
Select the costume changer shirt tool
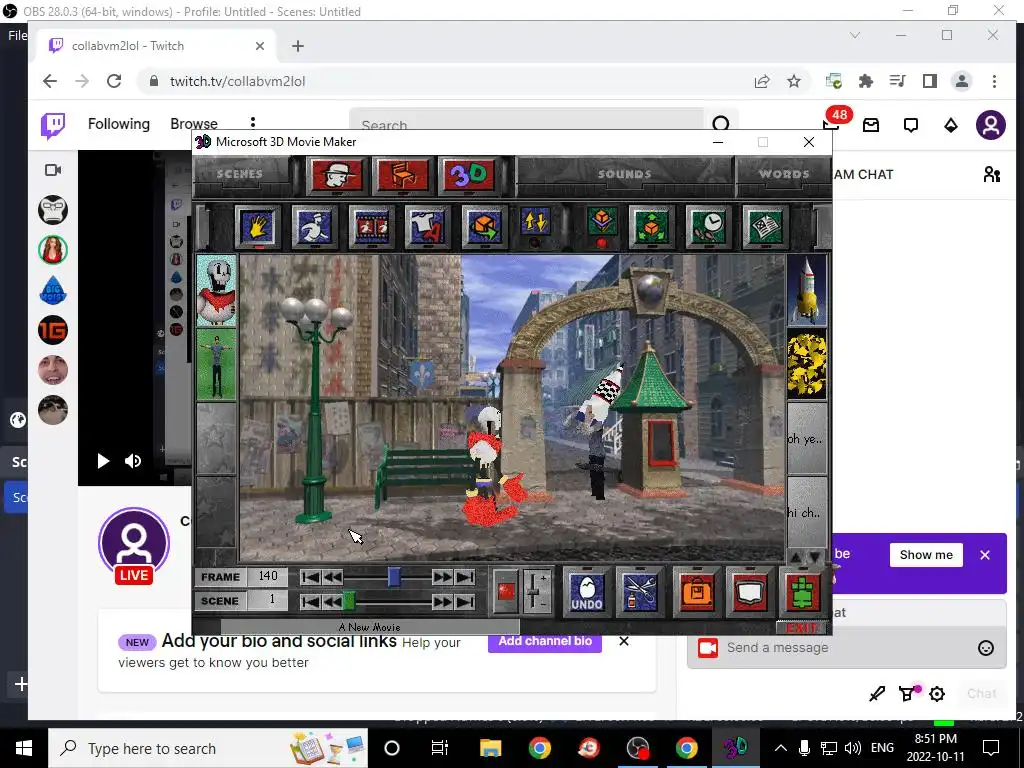pyautogui.click(x=428, y=227)
